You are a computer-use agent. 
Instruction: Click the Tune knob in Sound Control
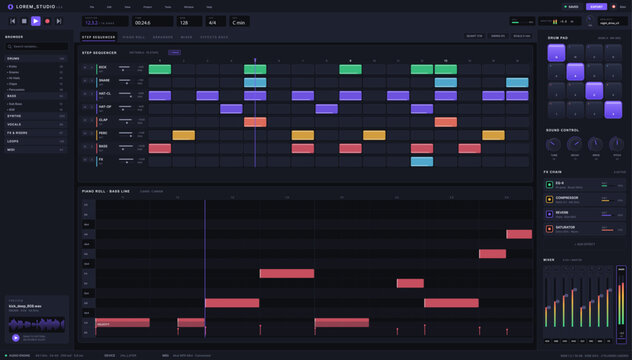[554, 144]
